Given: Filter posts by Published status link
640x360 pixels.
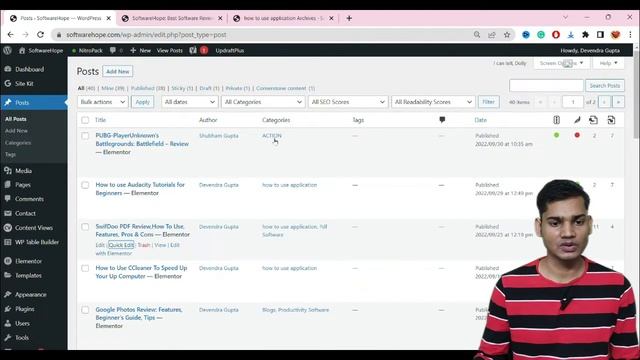Looking at the screenshot, I should tap(148, 88).
